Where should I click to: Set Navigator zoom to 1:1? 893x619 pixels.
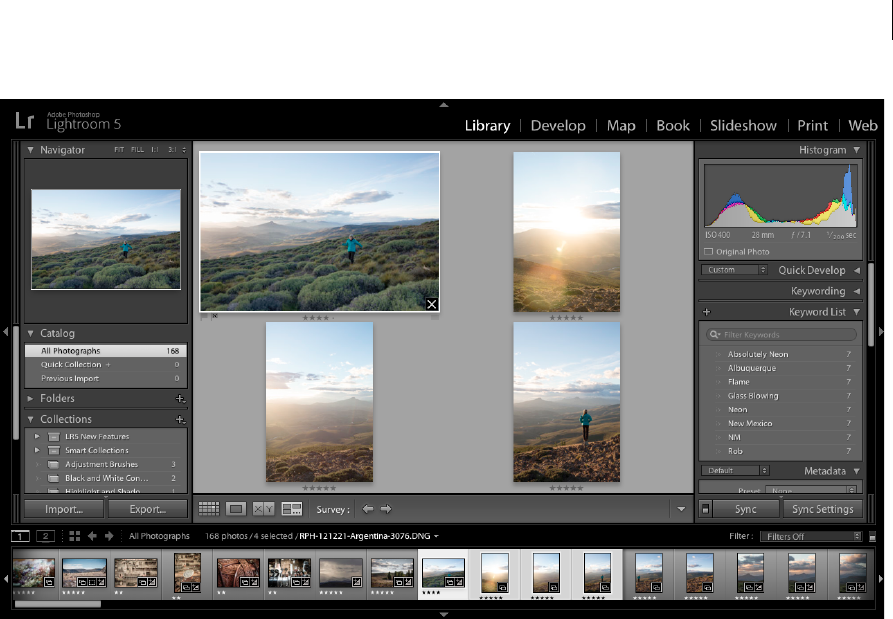(x=155, y=150)
